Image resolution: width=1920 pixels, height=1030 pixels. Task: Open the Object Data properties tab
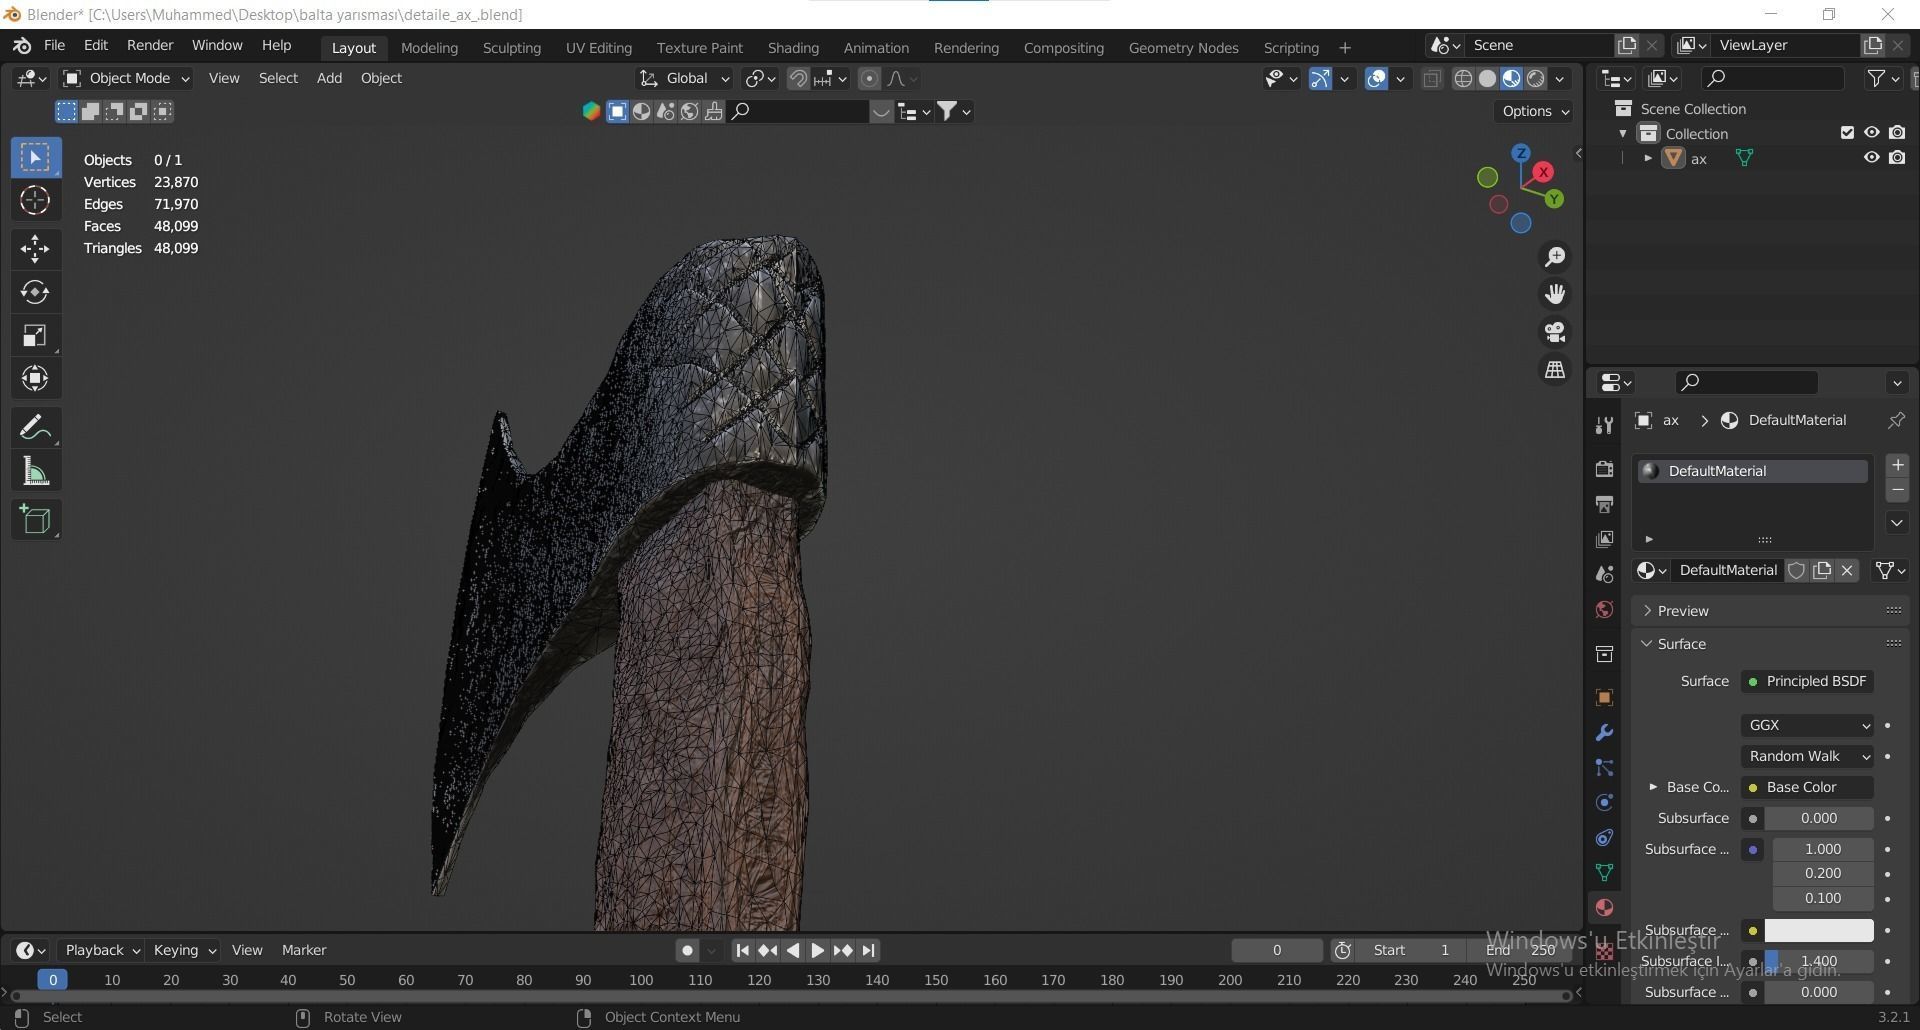tap(1604, 872)
